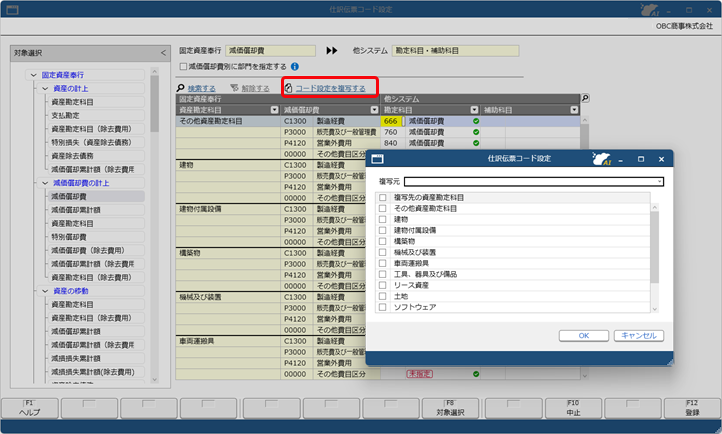Click the green check icon in the 840 row
This screenshot has width=722, height=434.
[476, 143]
